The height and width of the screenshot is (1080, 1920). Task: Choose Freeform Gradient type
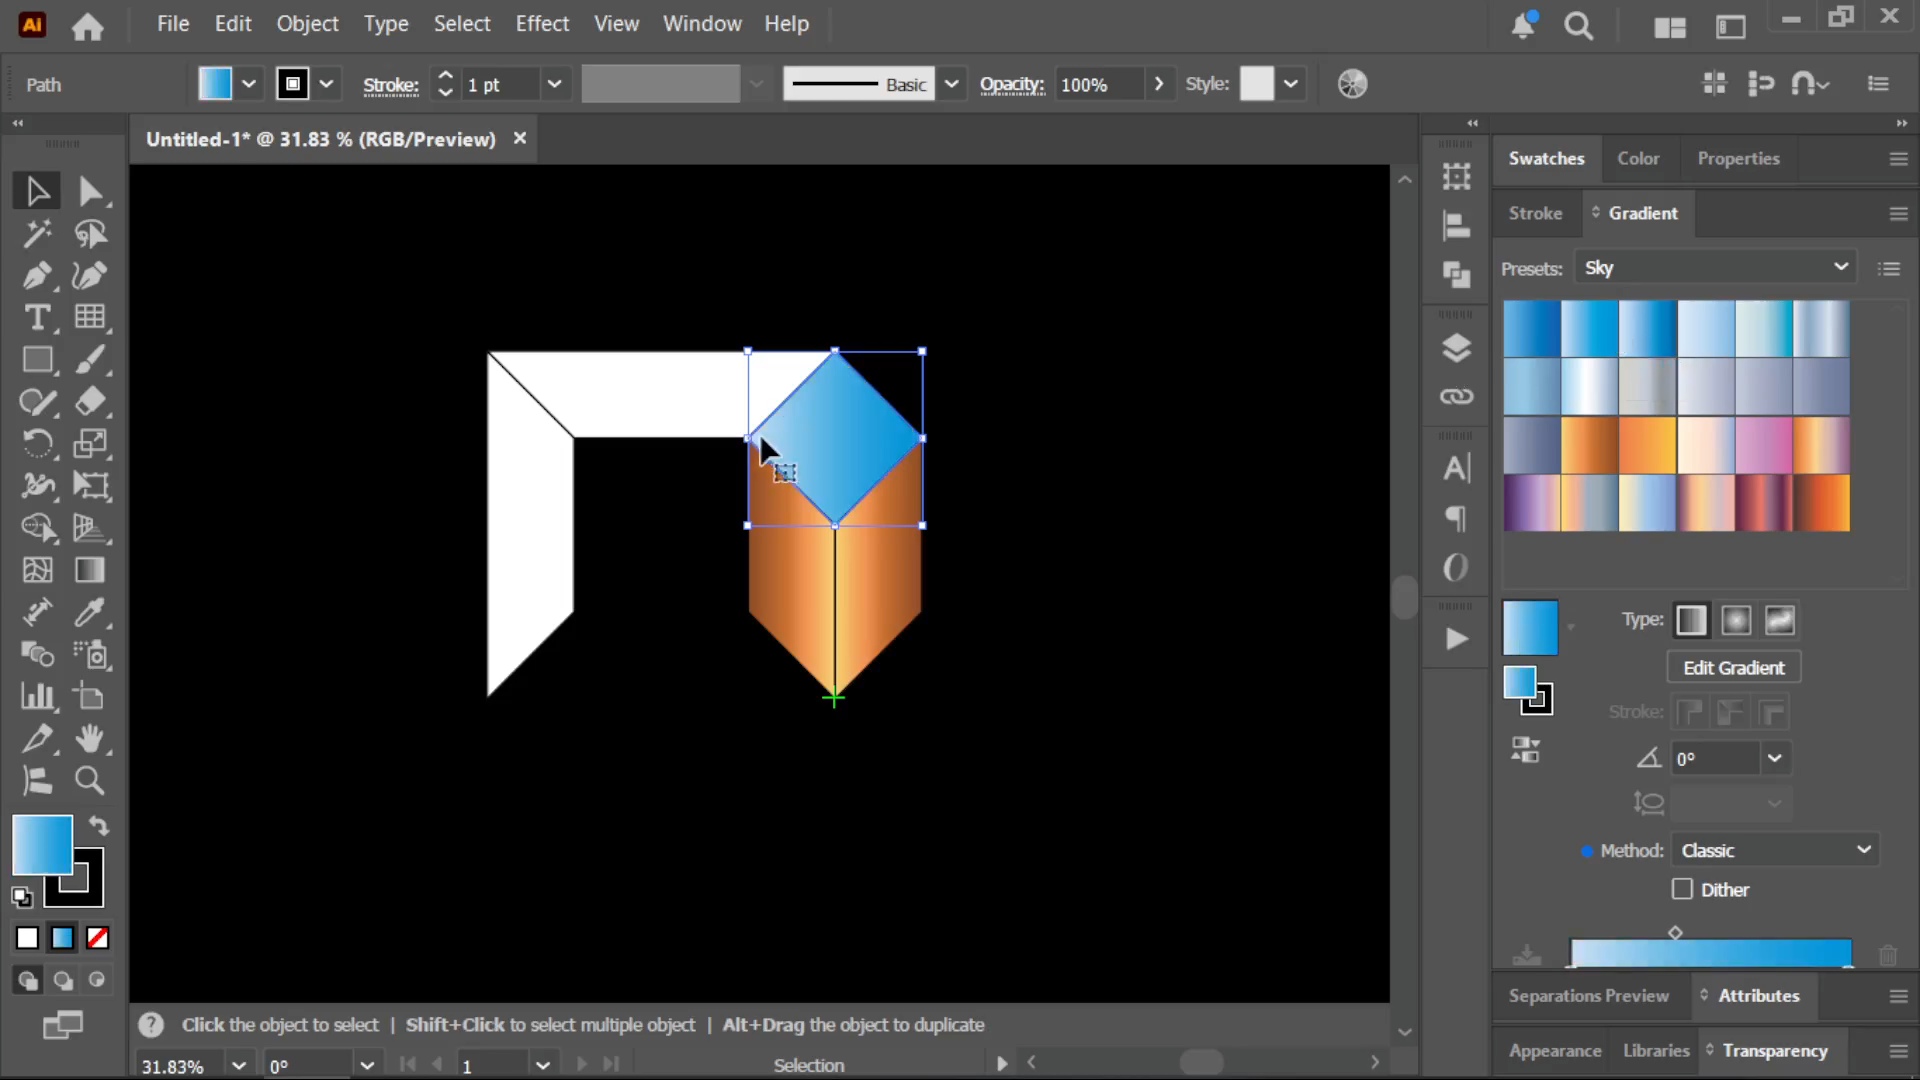click(x=1780, y=620)
